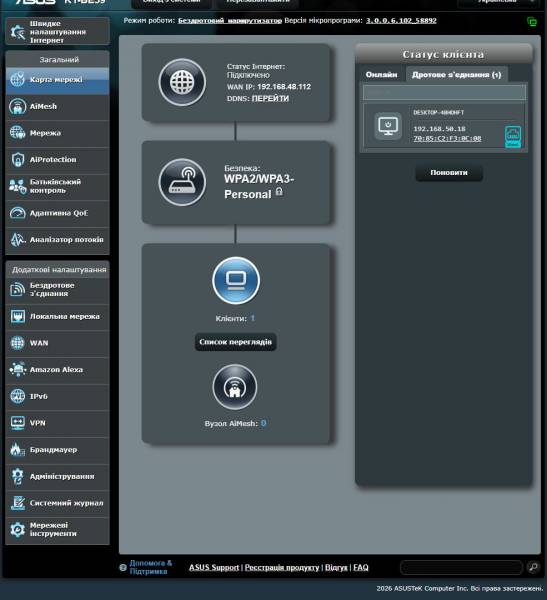Click the client MAC address 70:85:C2:F3:8C:08
The height and width of the screenshot is (600, 547).
[447, 139]
